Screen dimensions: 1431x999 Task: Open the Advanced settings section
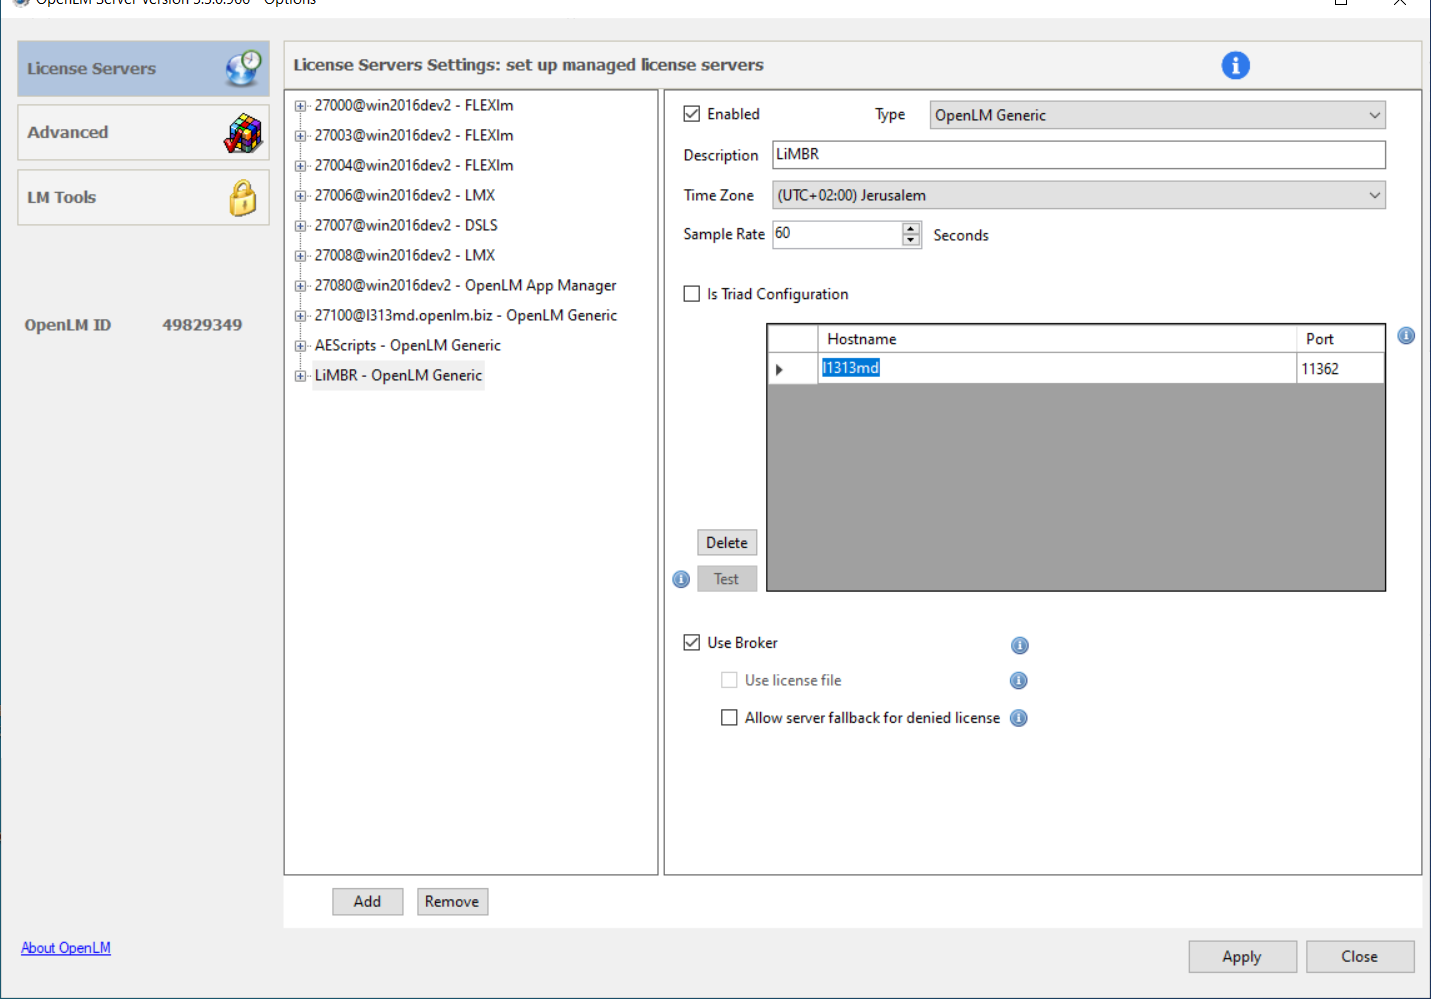(143, 133)
